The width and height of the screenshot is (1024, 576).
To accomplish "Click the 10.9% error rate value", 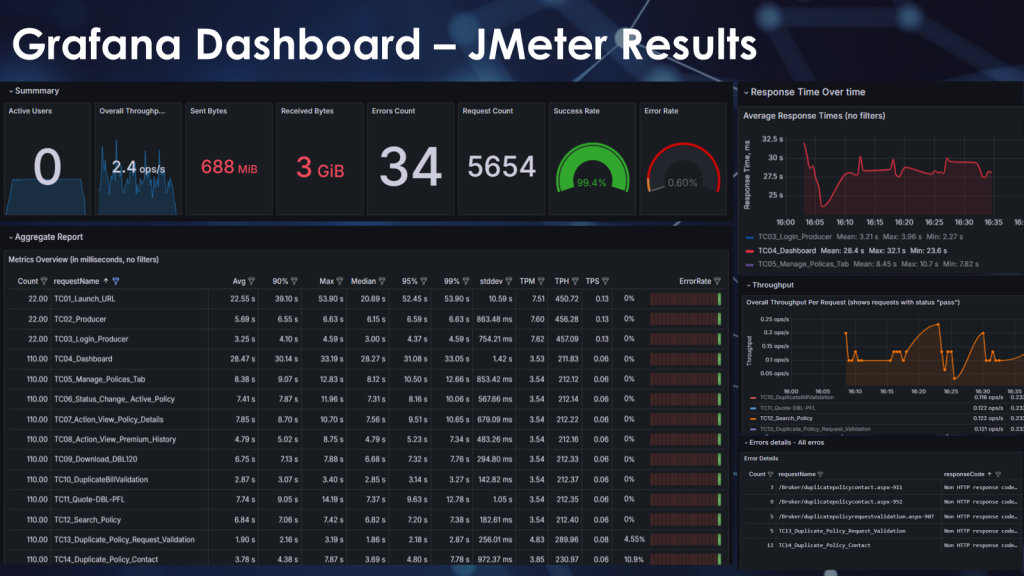I will pos(633,560).
